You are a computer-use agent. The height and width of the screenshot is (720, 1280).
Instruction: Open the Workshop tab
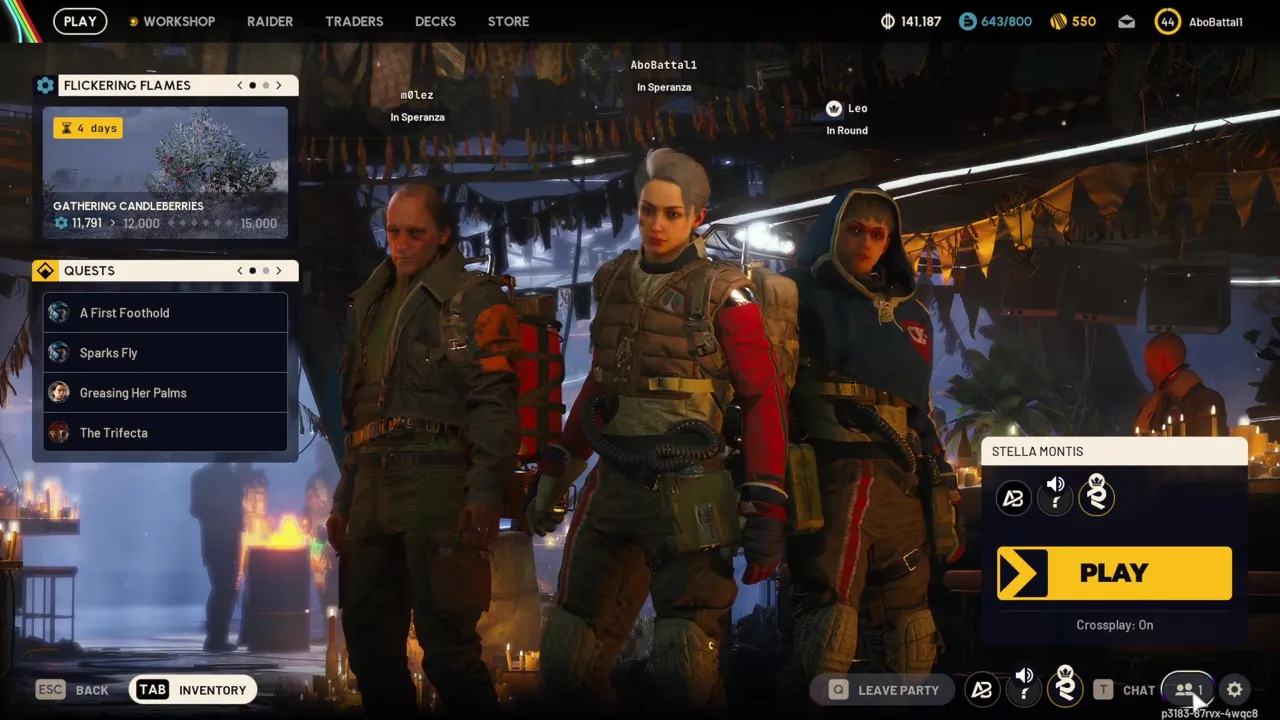coord(172,21)
